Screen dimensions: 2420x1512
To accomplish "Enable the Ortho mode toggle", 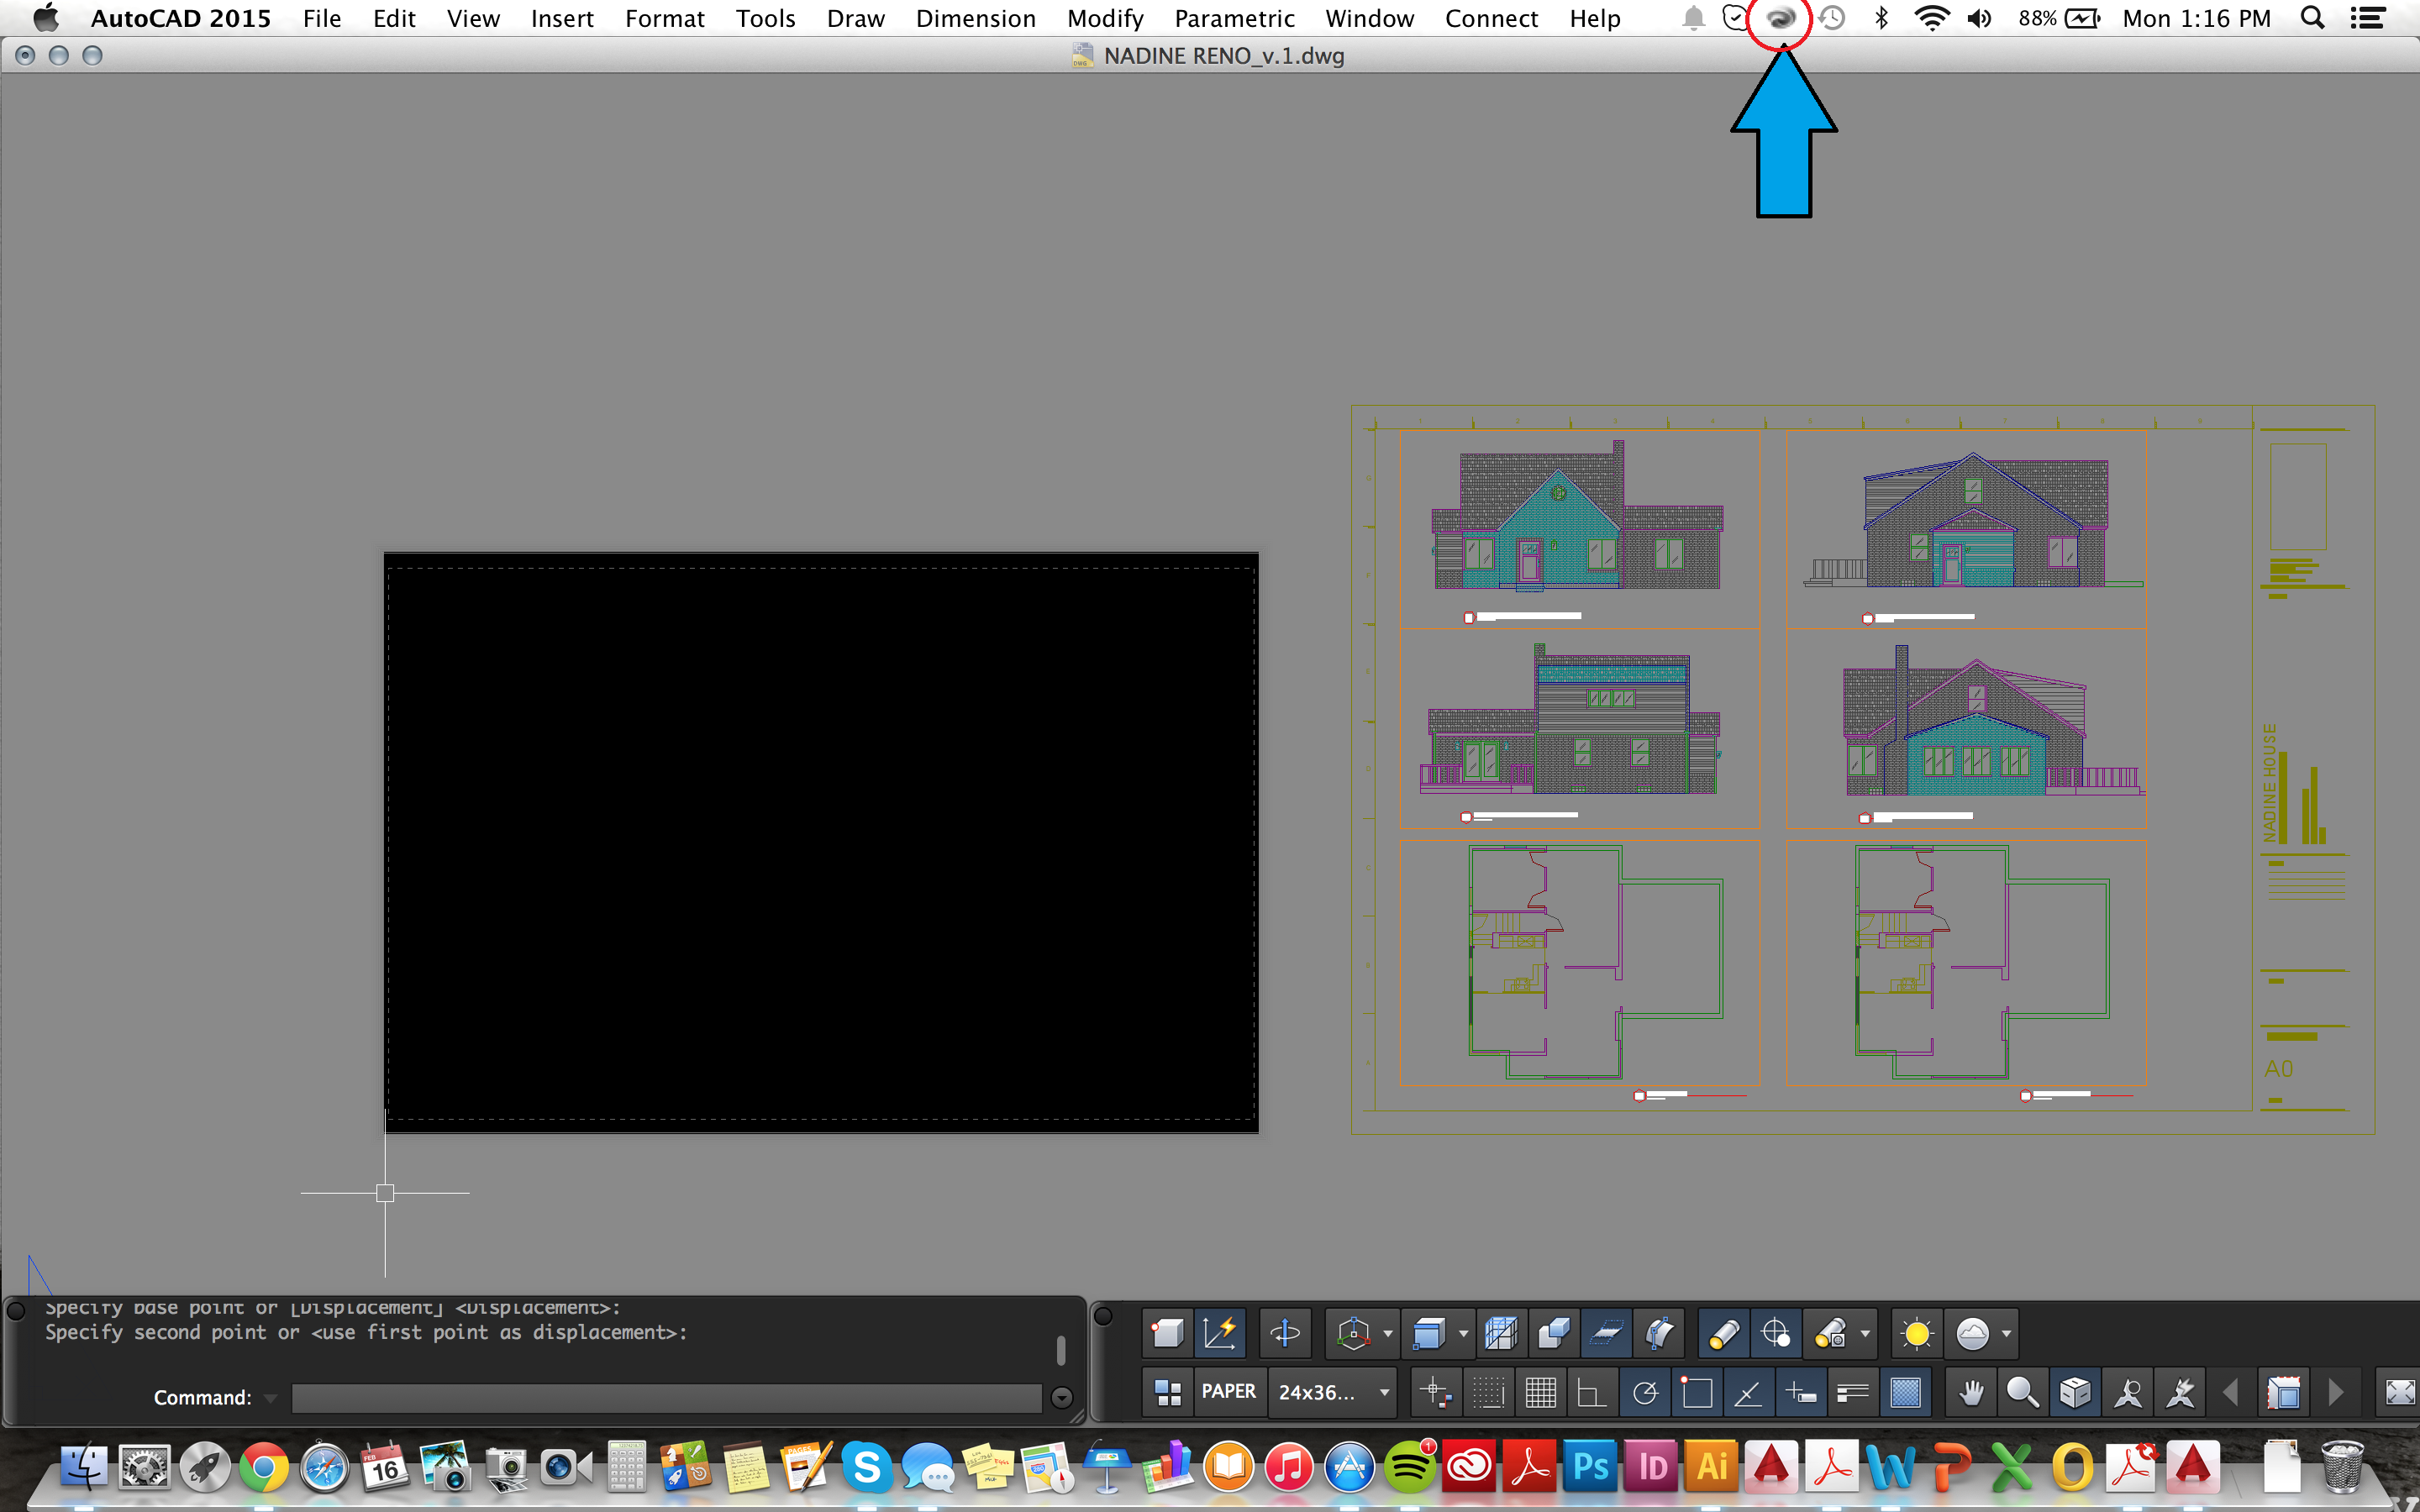I will (x=1589, y=1394).
